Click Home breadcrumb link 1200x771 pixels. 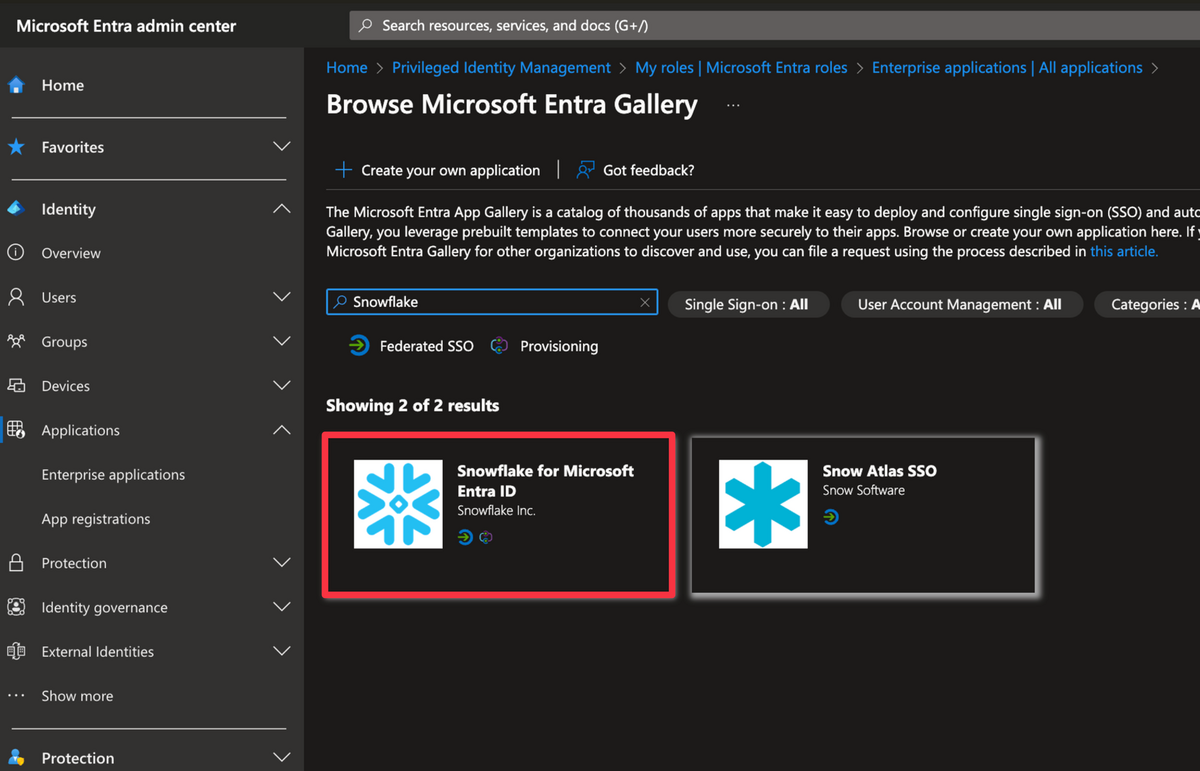(x=347, y=67)
